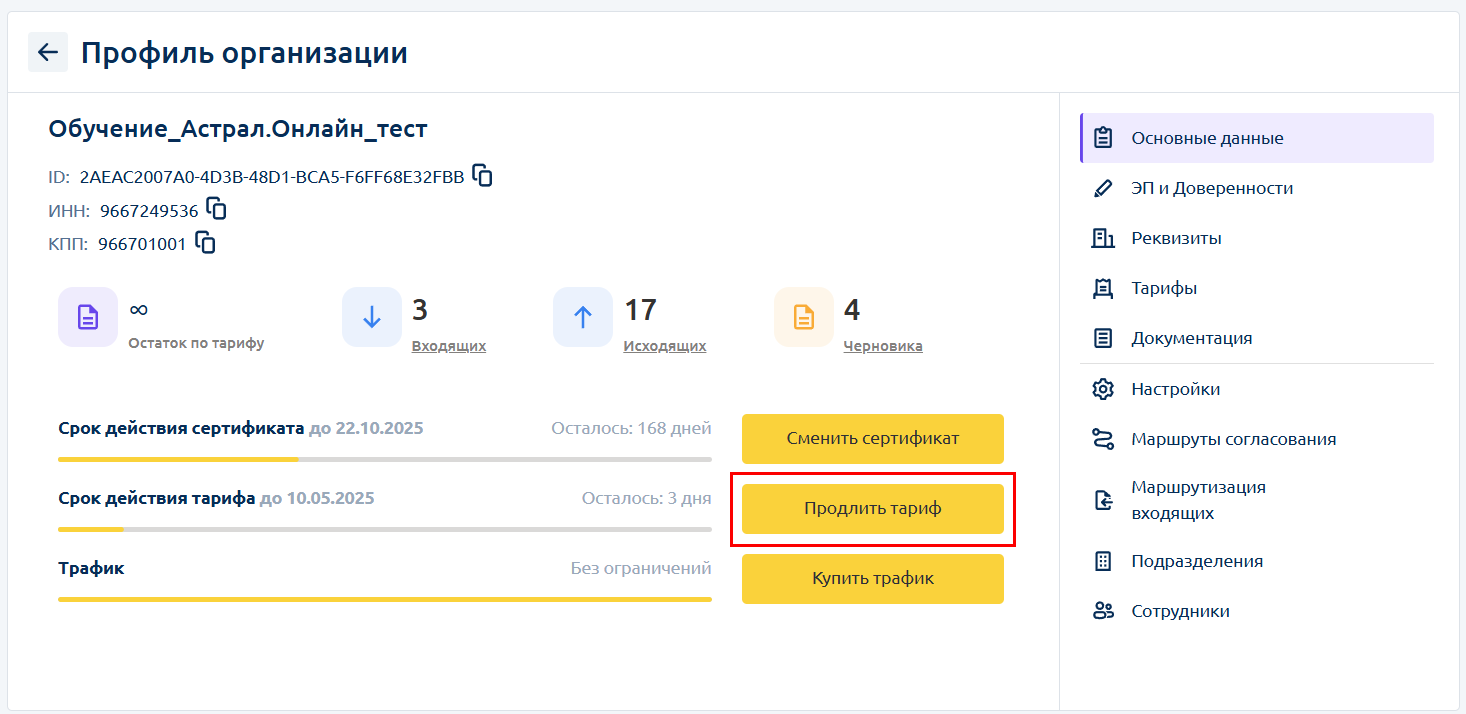Click the pen icon beside ЭП и Доверенности
Screen dimensions: 1466x714
click(x=1103, y=188)
